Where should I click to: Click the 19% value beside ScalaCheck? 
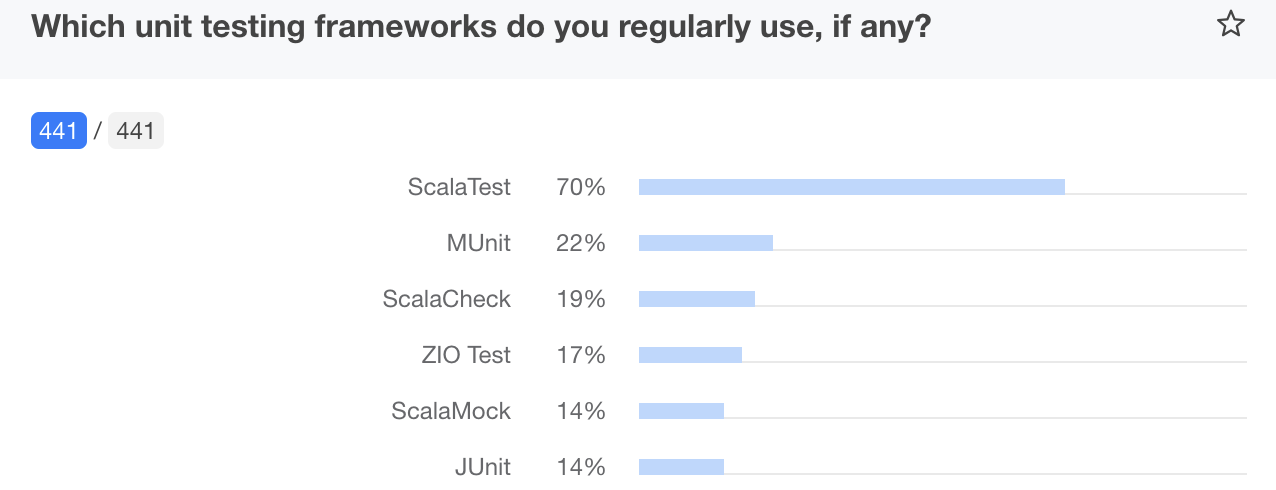coord(581,299)
